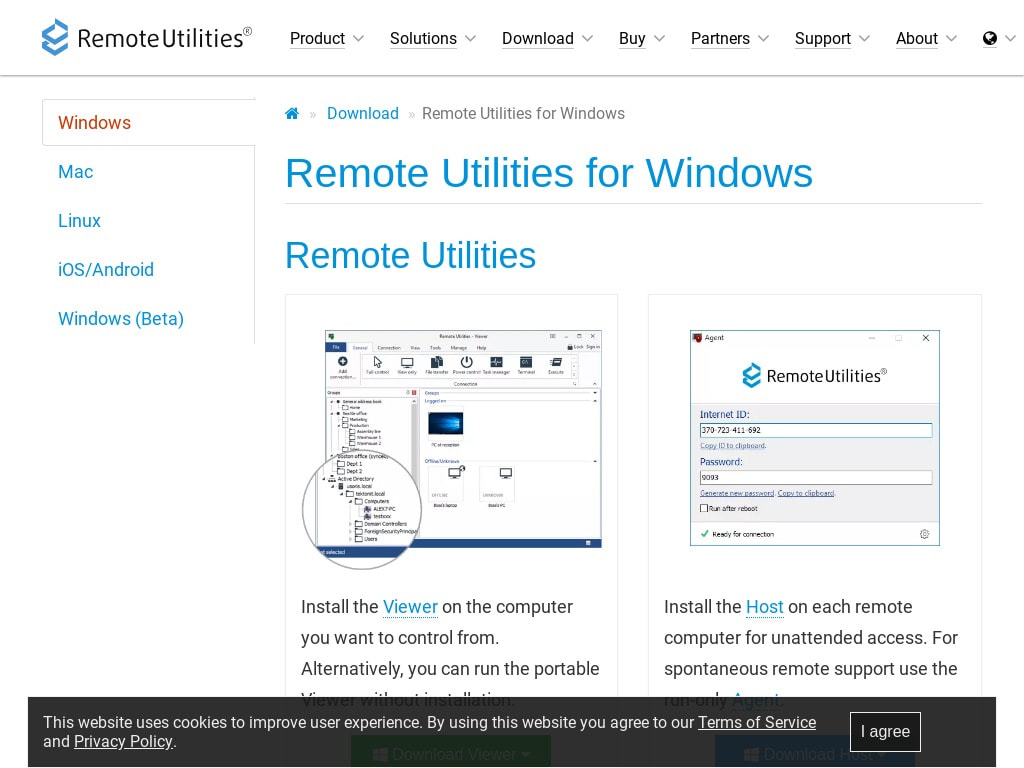Open the Support menu

(822, 38)
